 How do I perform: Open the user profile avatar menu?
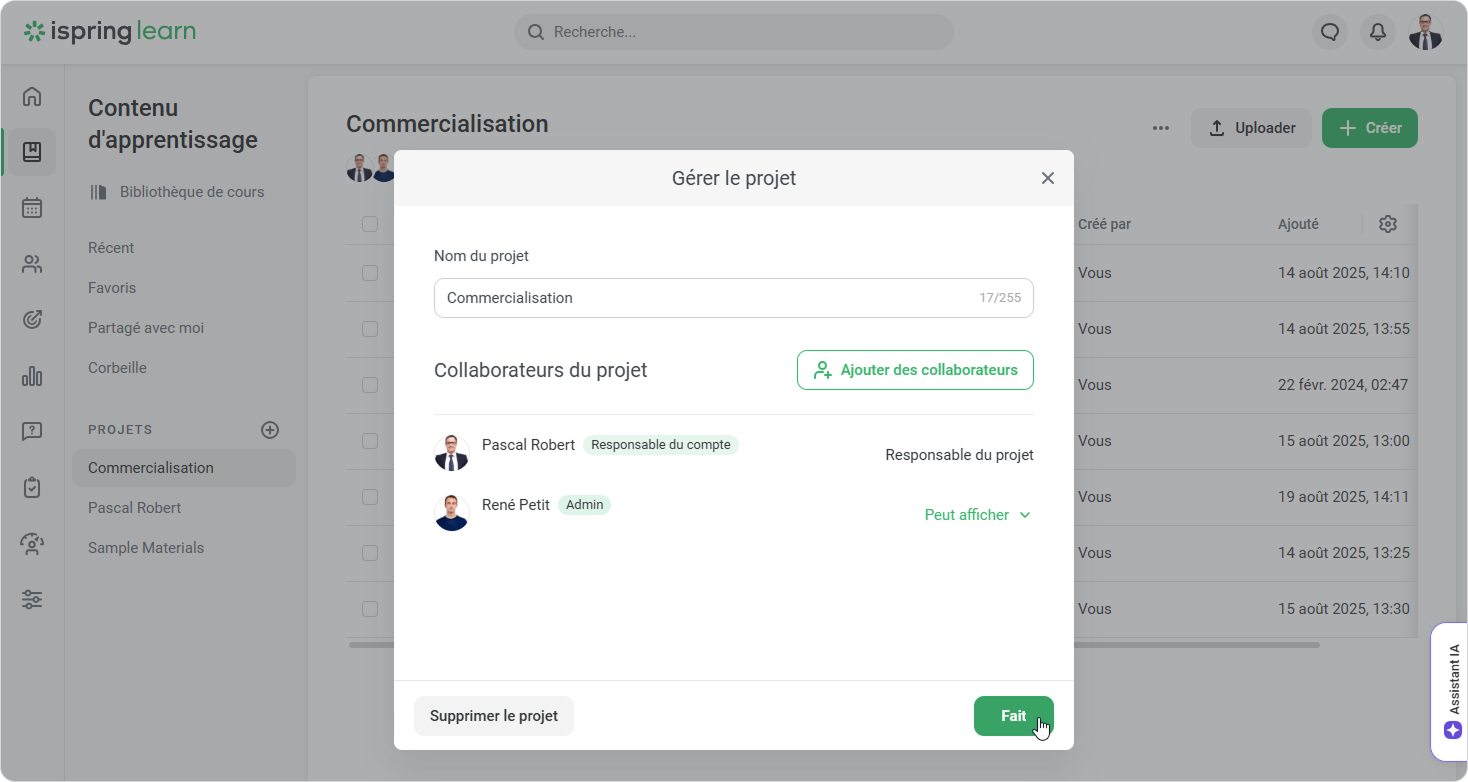pos(1426,32)
